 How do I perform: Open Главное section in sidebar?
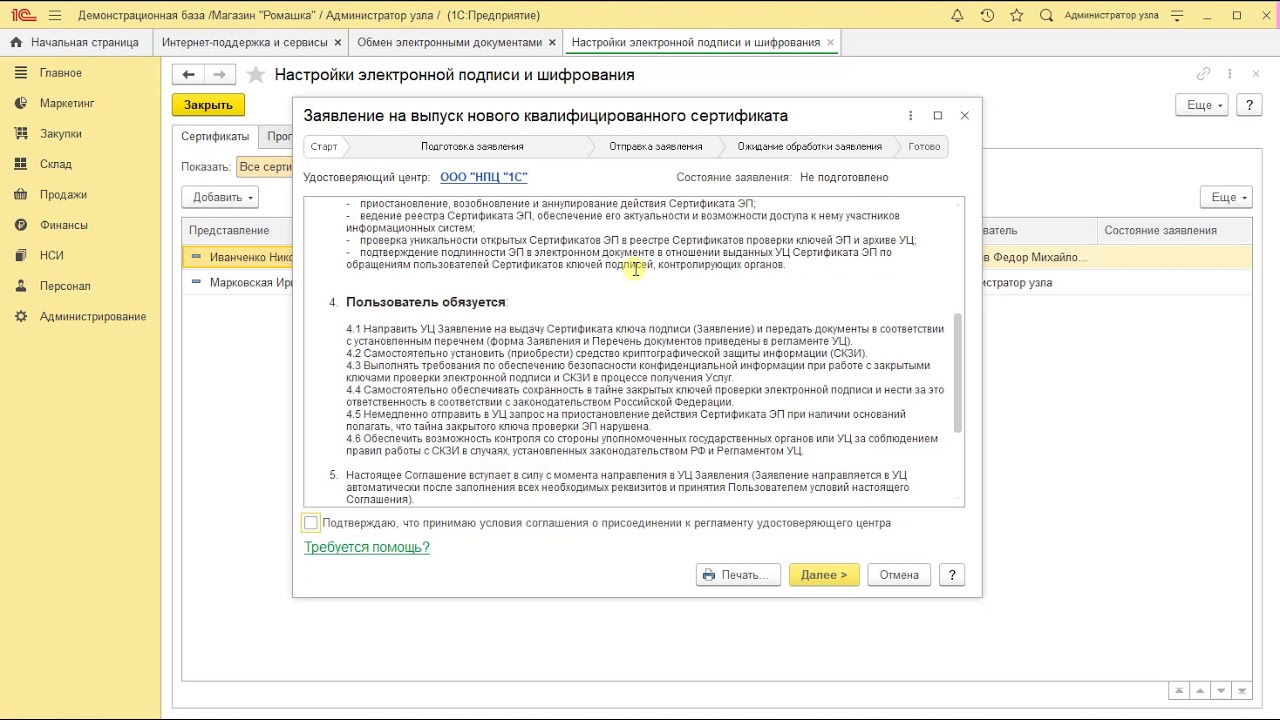pos(61,73)
